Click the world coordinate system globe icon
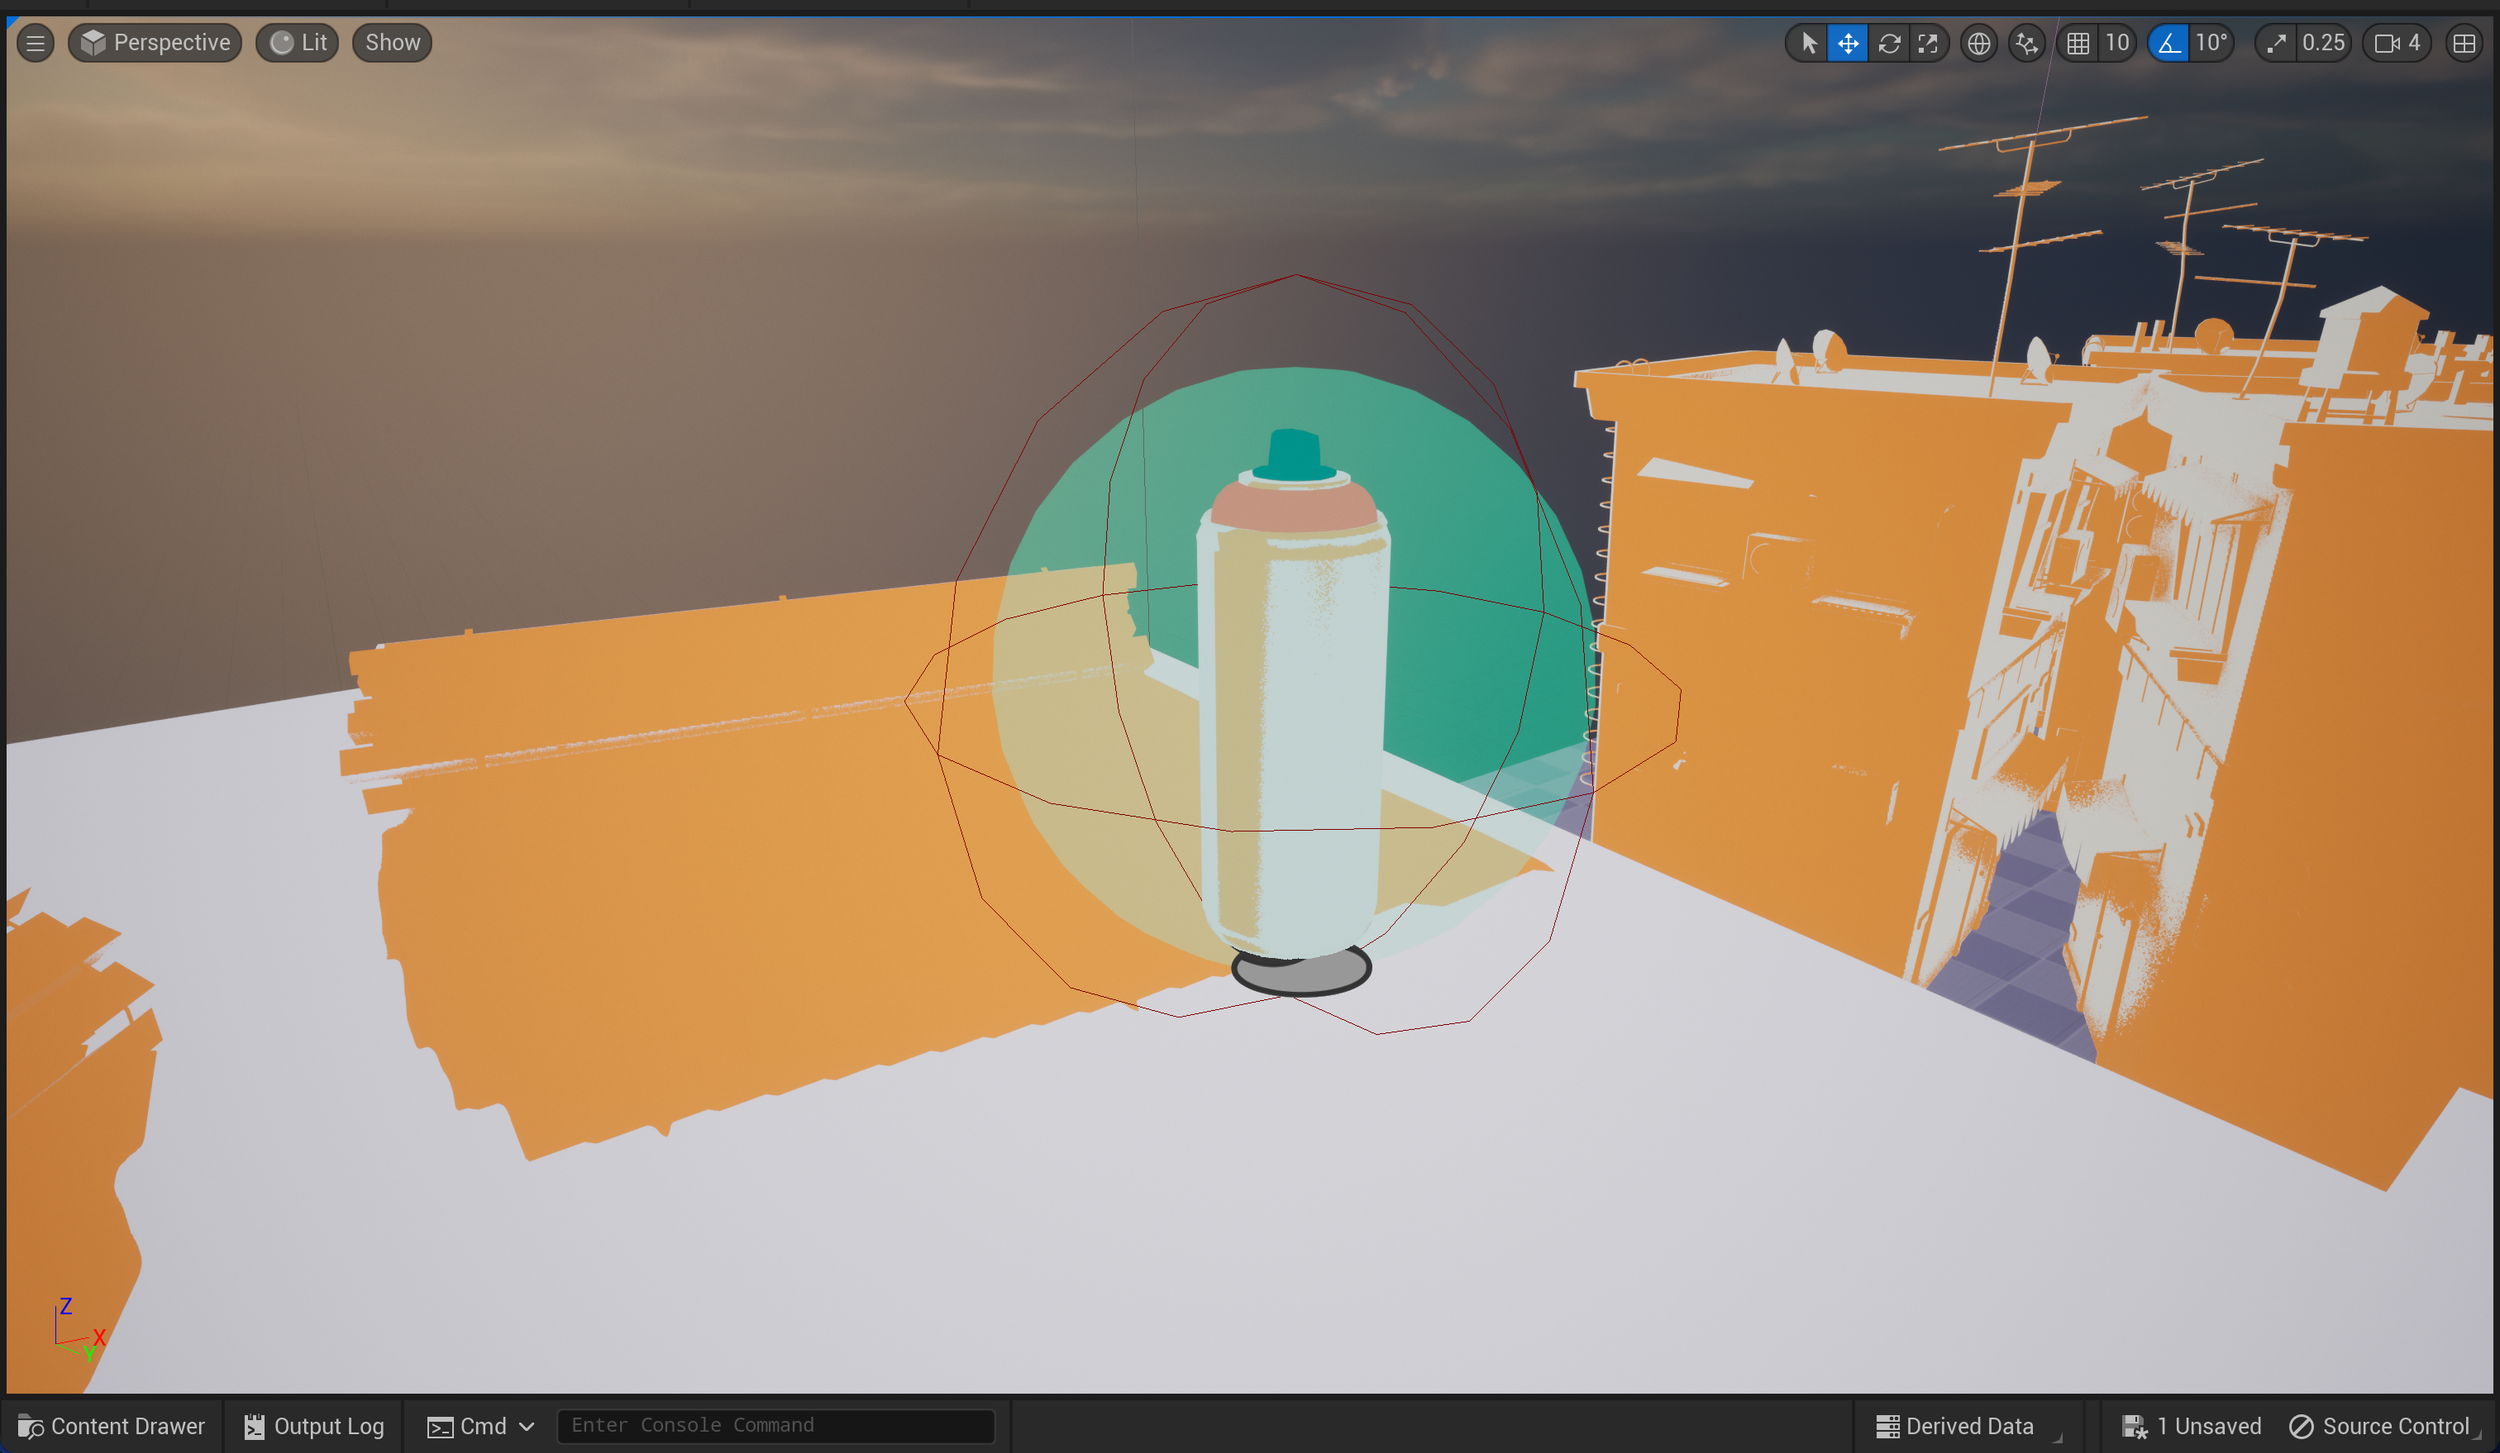Screen dimensions: 2500x1453 pyautogui.click(x=1978, y=43)
